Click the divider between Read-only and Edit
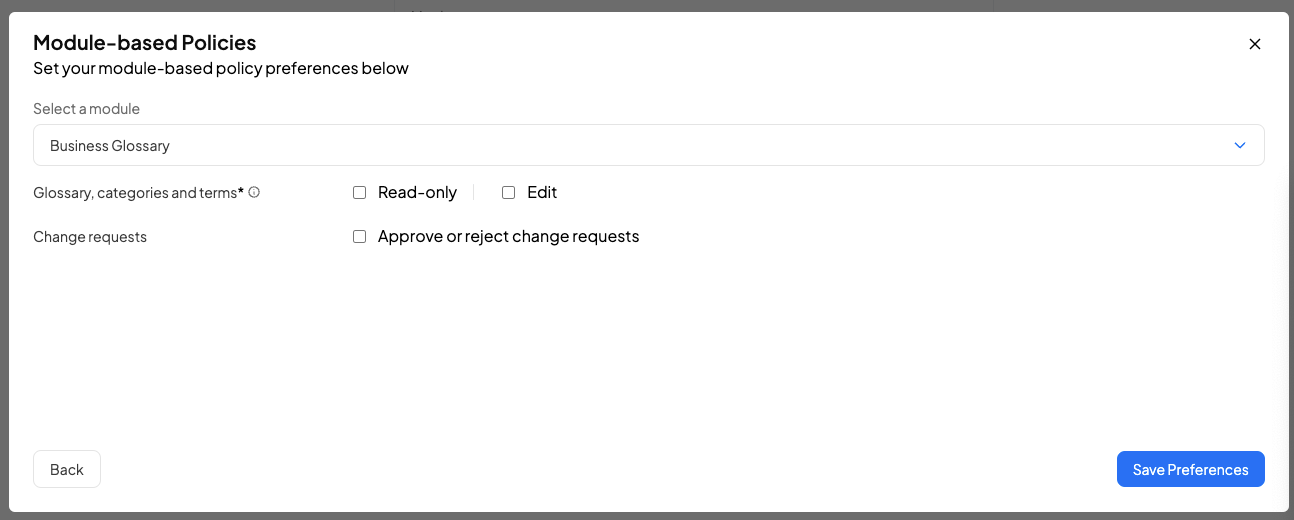 point(473,192)
